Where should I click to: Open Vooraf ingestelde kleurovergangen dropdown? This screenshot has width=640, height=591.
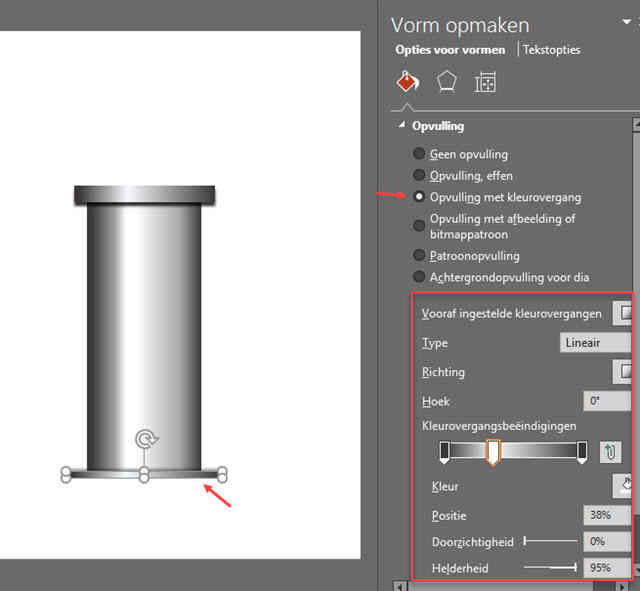coord(622,313)
